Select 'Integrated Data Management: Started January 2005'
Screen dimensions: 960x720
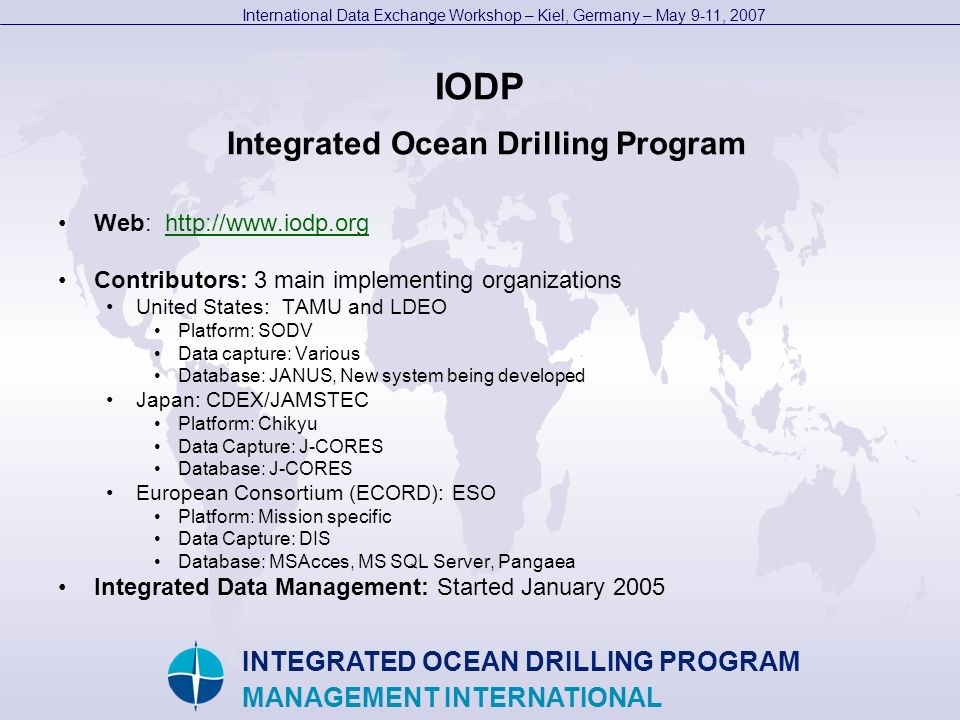point(379,587)
